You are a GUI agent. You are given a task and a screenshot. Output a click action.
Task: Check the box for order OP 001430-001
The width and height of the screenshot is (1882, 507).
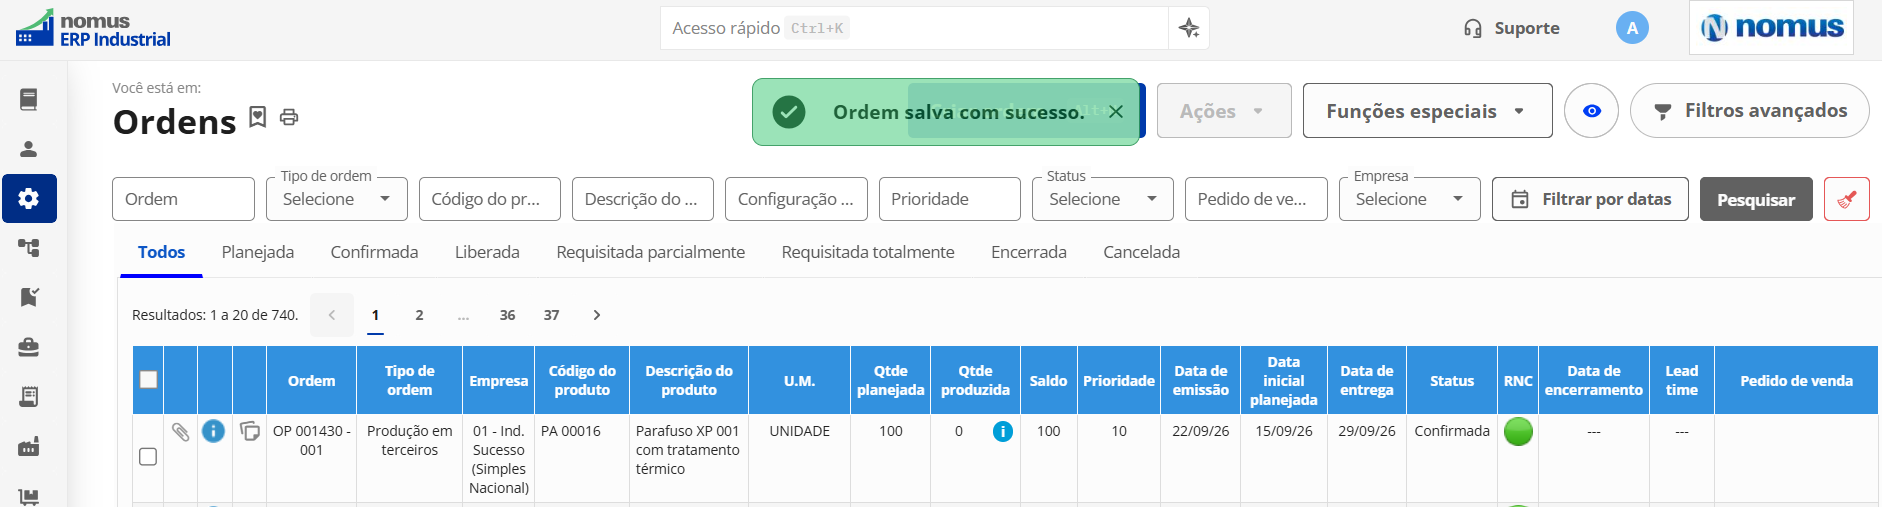click(148, 456)
